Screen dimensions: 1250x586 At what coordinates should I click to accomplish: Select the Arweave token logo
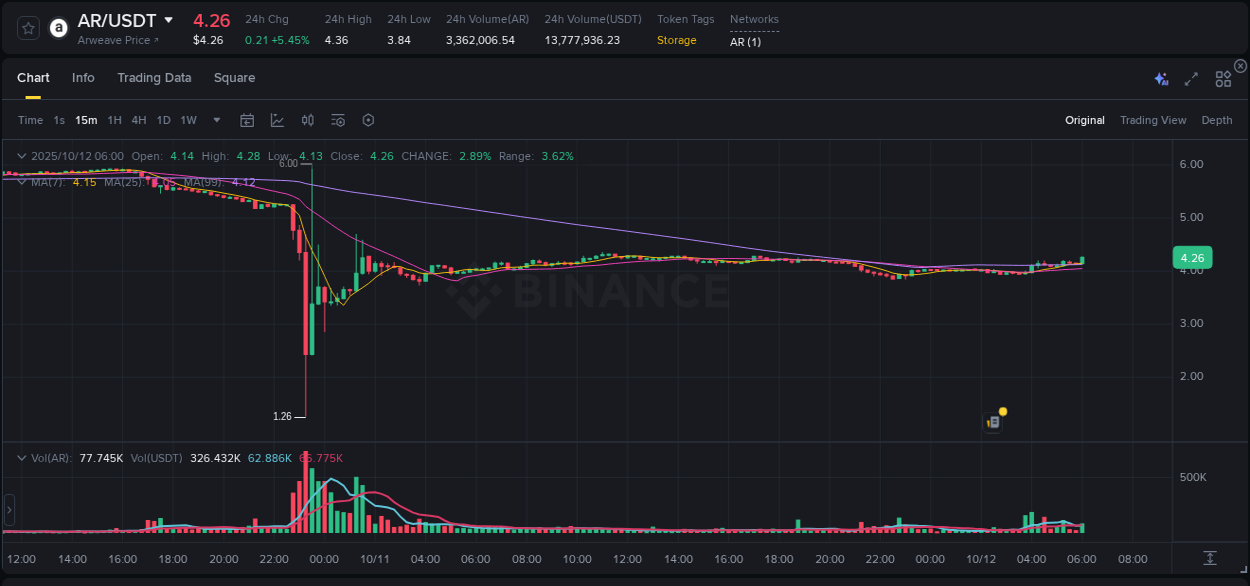click(58, 28)
